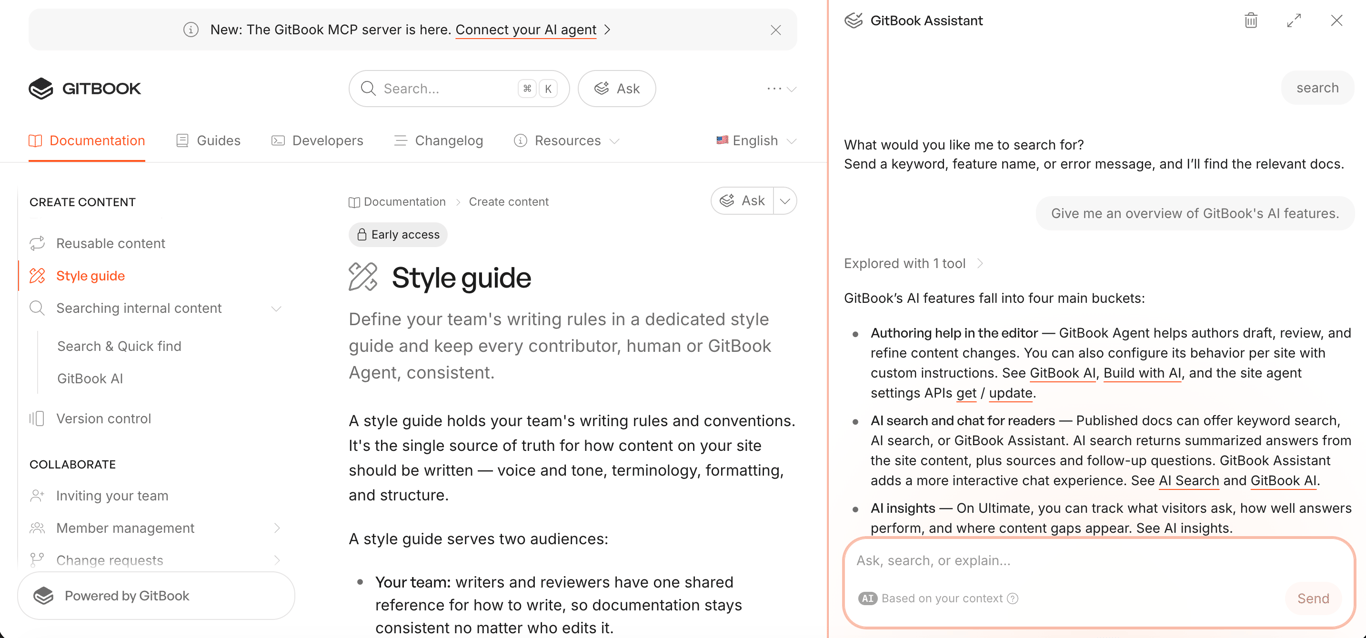Click the Send button in assistant
The image size is (1366, 638).
tap(1313, 599)
